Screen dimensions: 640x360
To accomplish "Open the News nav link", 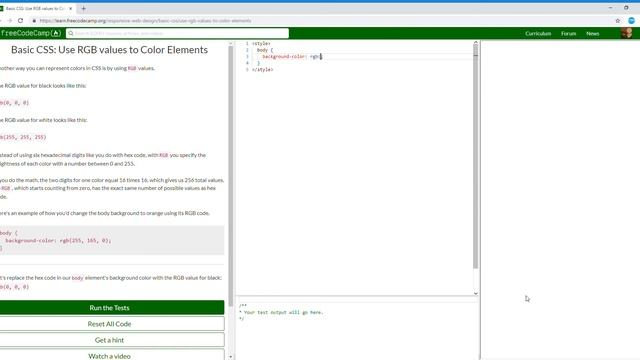I will pyautogui.click(x=593, y=33).
